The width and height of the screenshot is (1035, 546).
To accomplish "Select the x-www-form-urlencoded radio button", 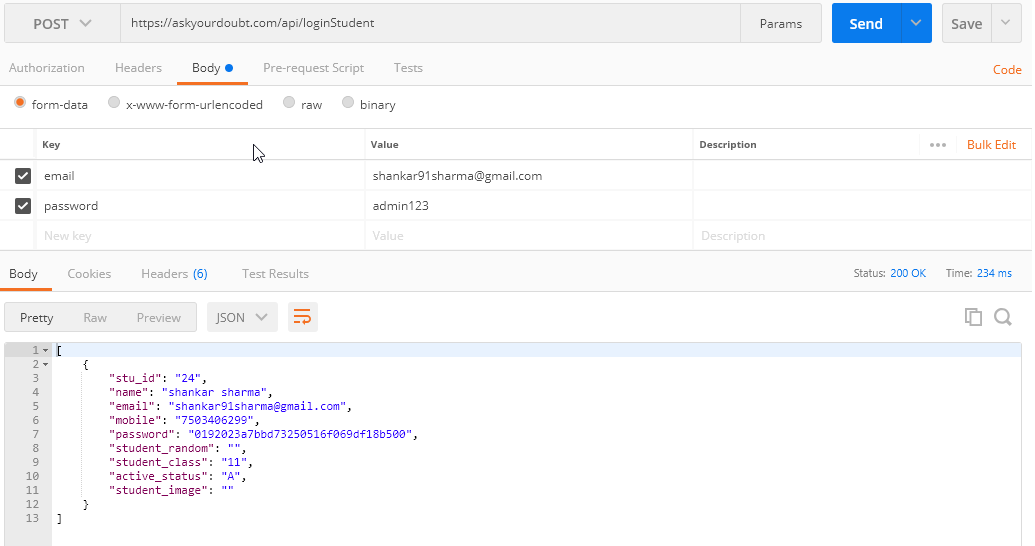I will pyautogui.click(x=114, y=102).
